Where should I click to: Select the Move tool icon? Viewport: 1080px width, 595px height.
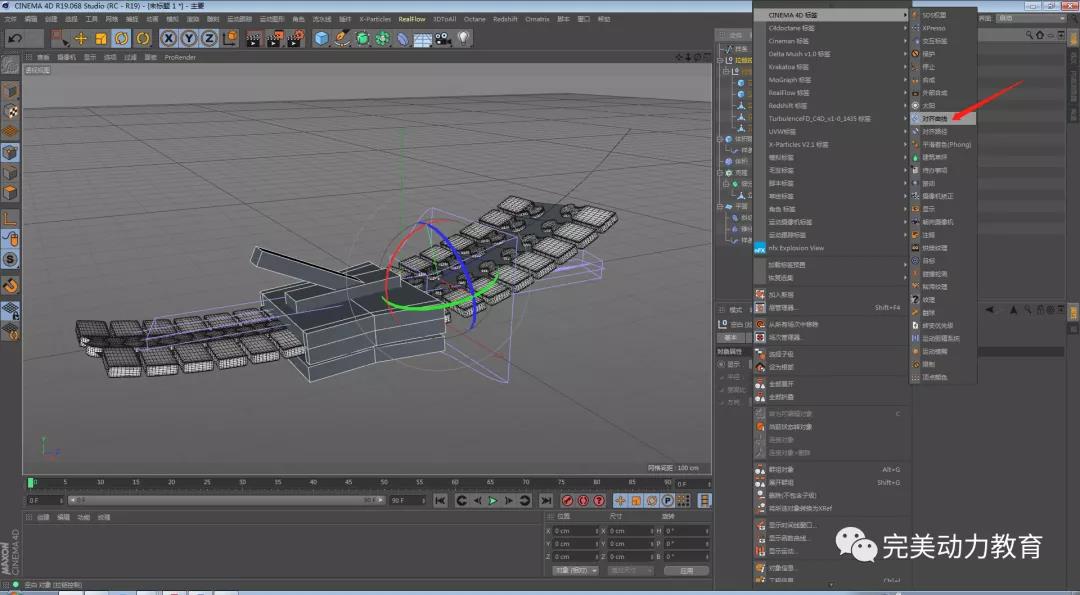(81, 38)
